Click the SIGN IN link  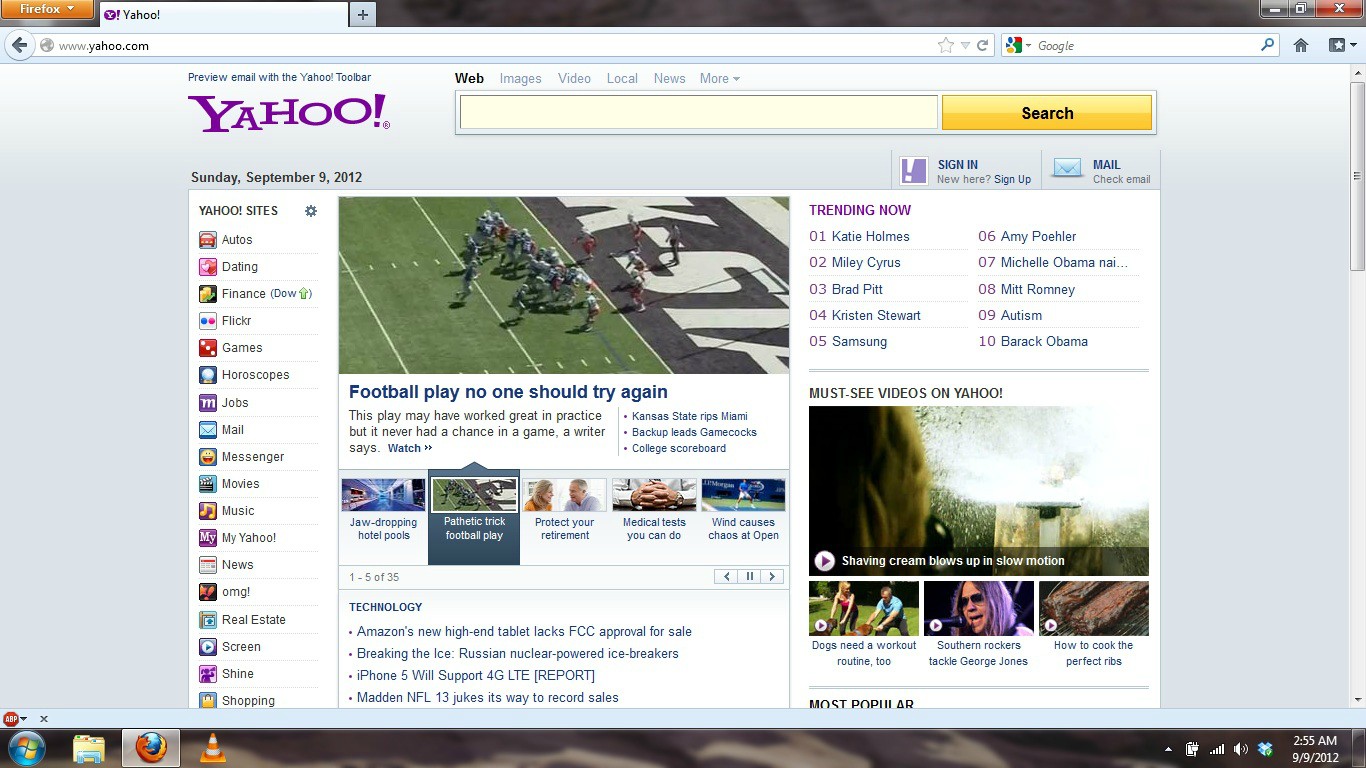(x=957, y=165)
